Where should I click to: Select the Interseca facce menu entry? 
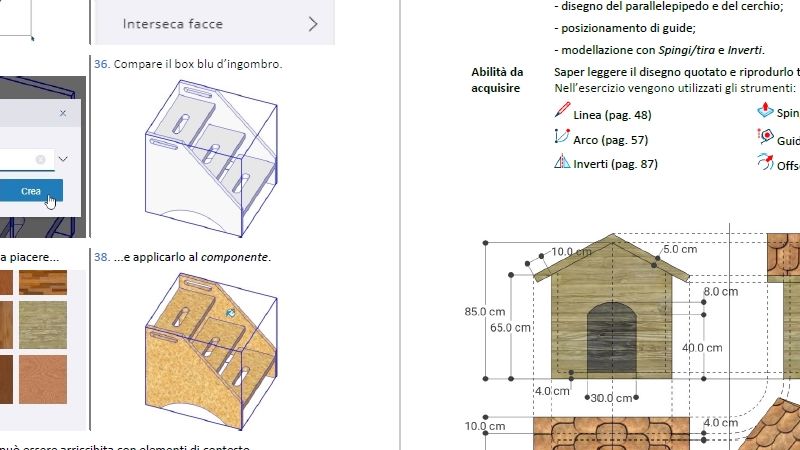pos(214,23)
